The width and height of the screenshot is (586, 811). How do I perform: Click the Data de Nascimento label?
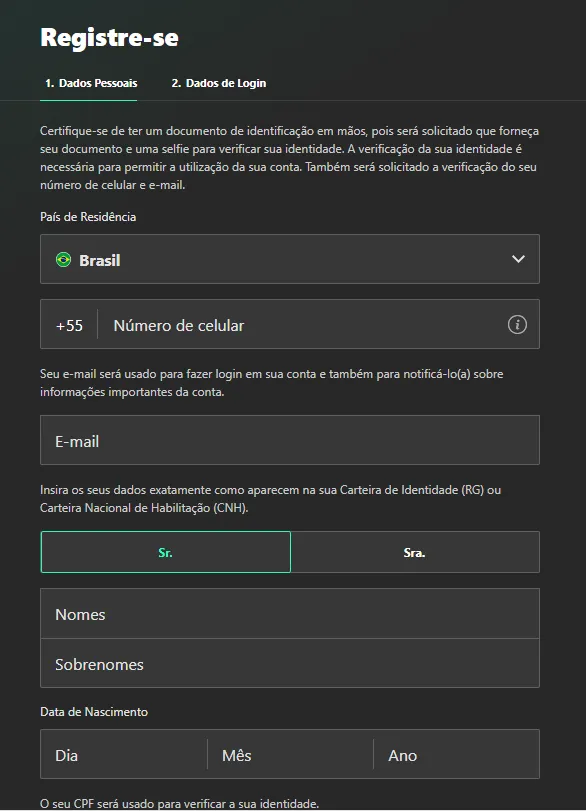click(x=95, y=712)
